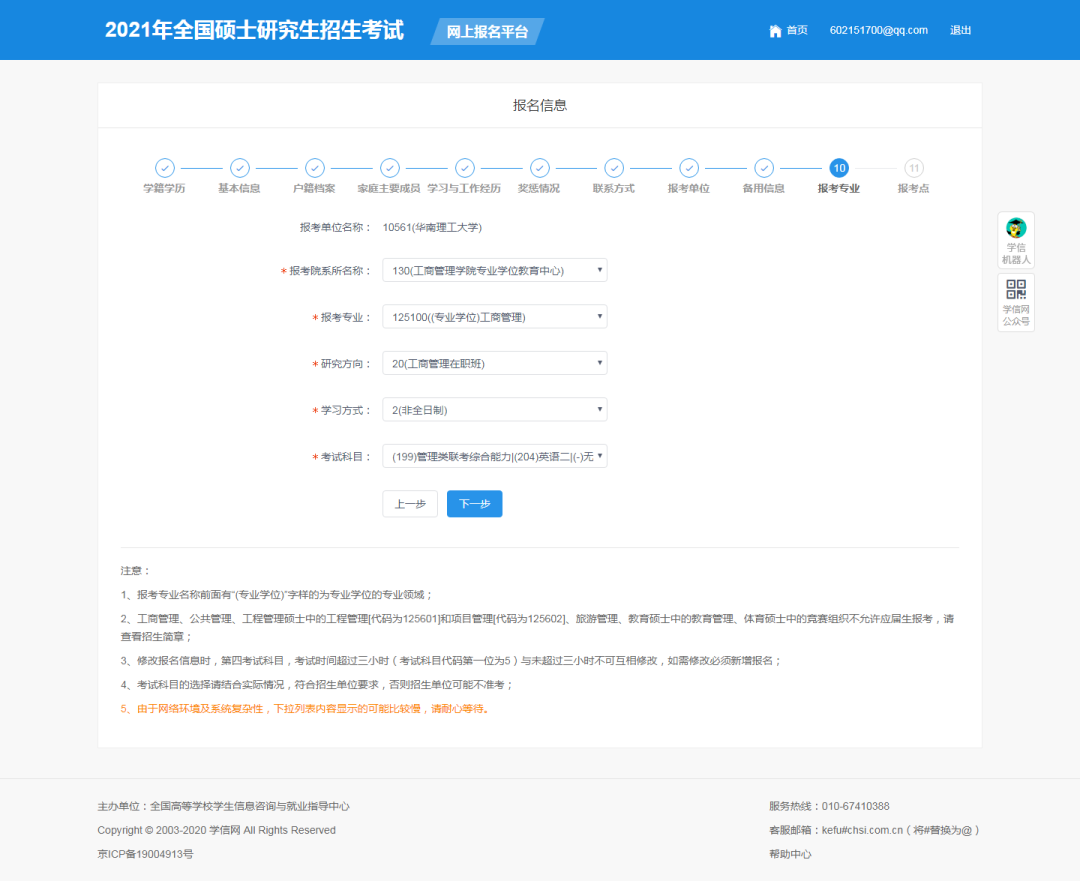Click the home icon in the top navigation bar
Screen dimensions: 1080x881
click(775, 30)
